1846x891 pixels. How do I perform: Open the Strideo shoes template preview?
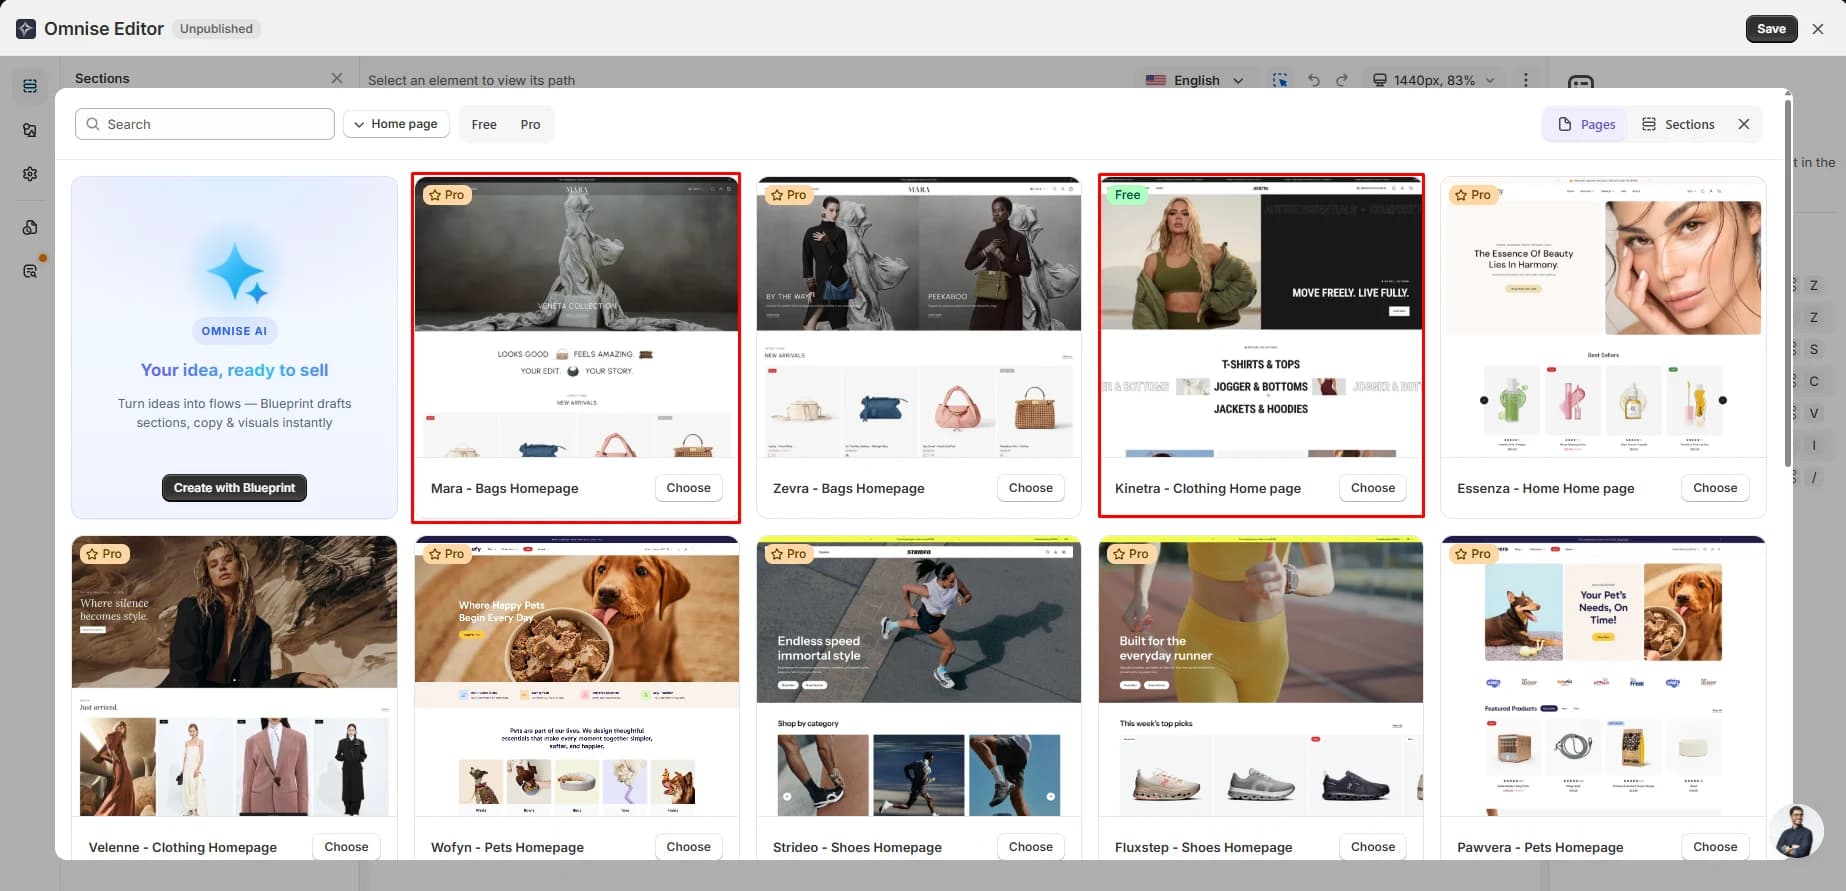tap(919, 676)
